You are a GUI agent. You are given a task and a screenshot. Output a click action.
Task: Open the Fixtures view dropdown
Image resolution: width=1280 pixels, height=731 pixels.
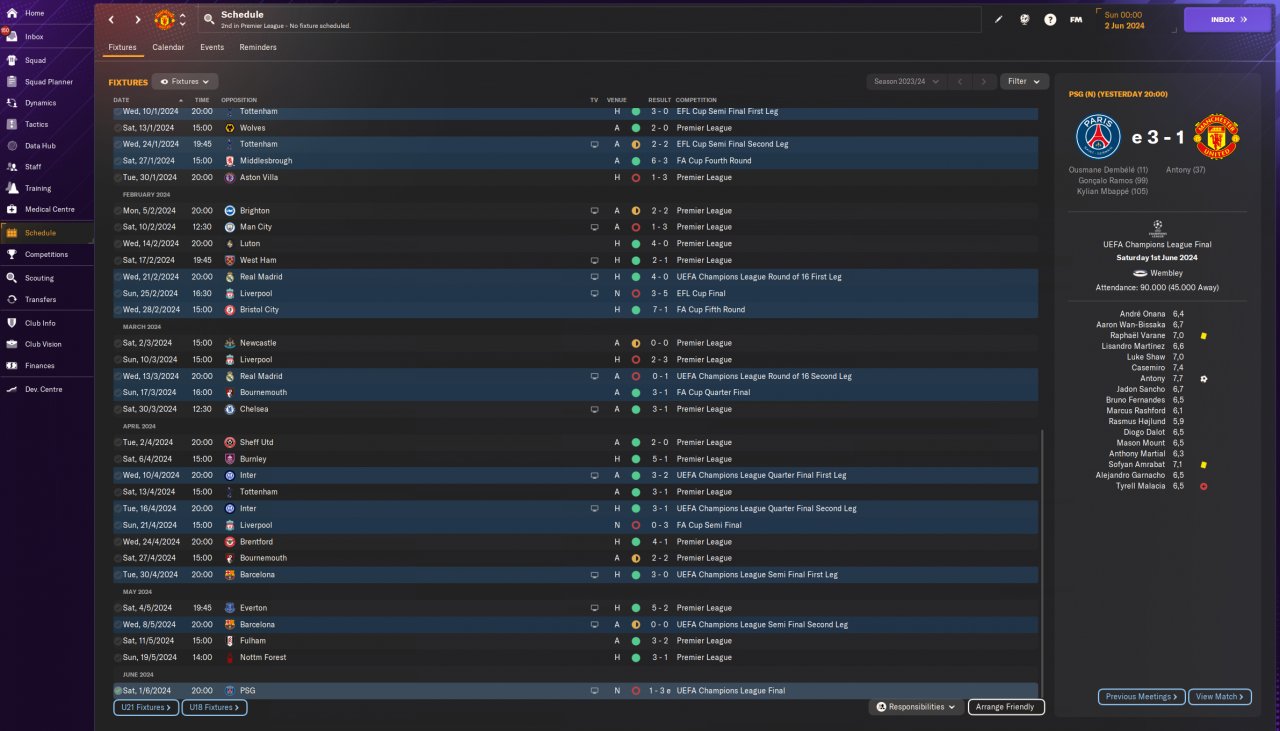coord(186,82)
